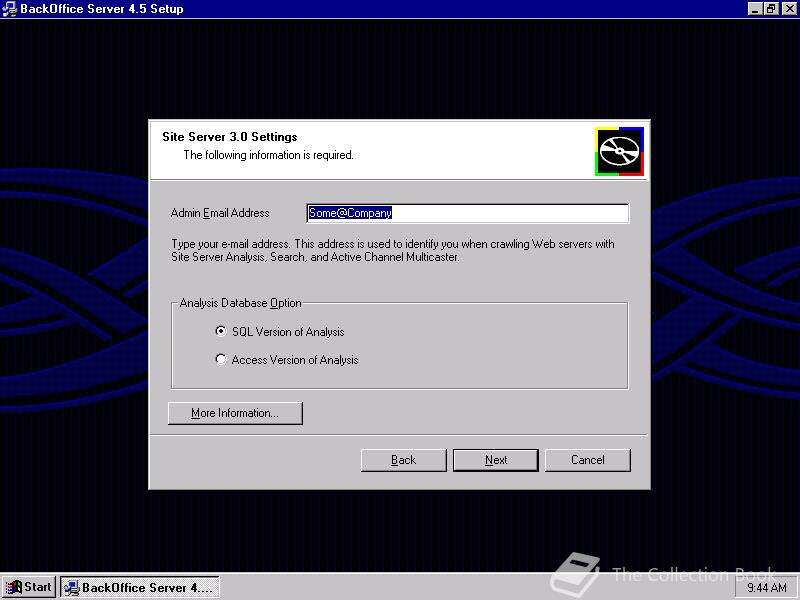This screenshot has width=800, height=600.
Task: Activate the BackOffice Server taskbar button
Action: coord(140,587)
